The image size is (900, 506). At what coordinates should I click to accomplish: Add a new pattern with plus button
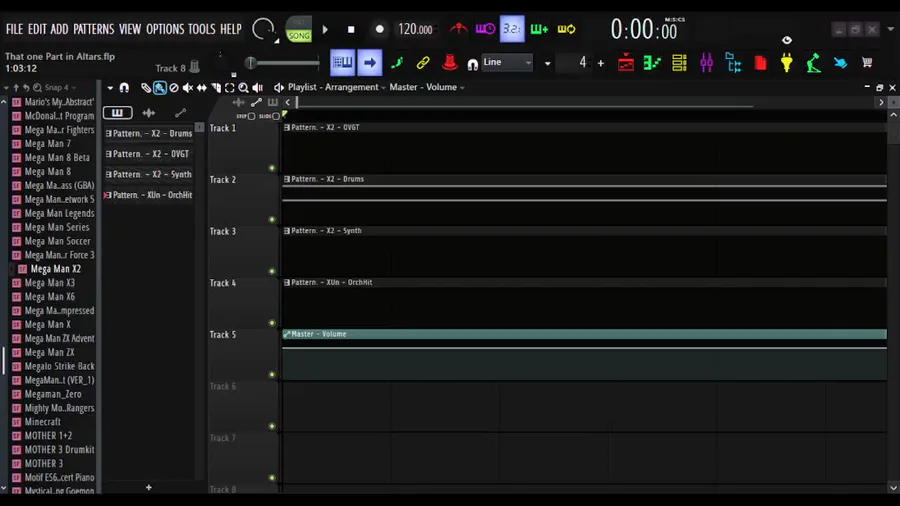(x=149, y=487)
